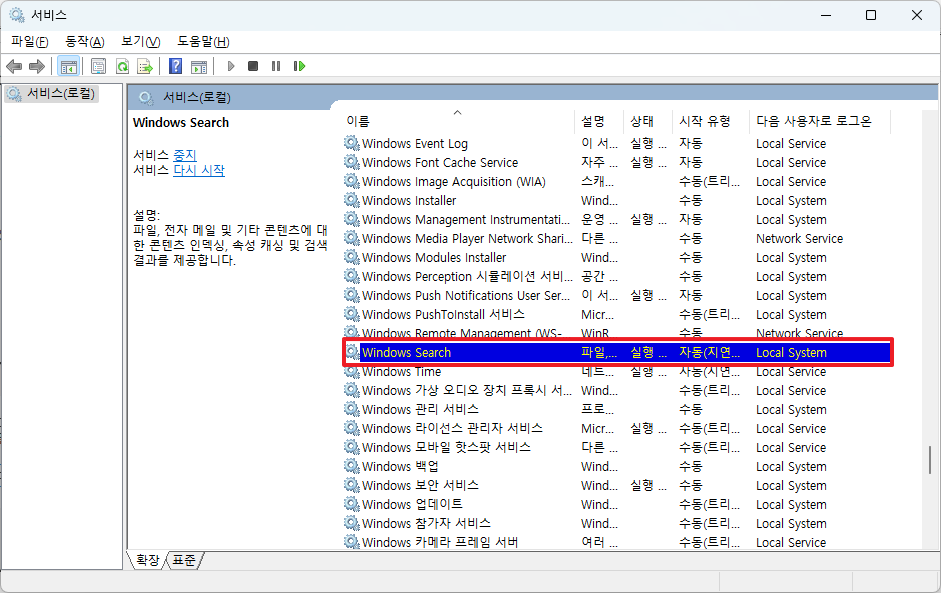The width and height of the screenshot is (941, 593).
Task: Sort by the 설명 column header
Action: click(599, 121)
